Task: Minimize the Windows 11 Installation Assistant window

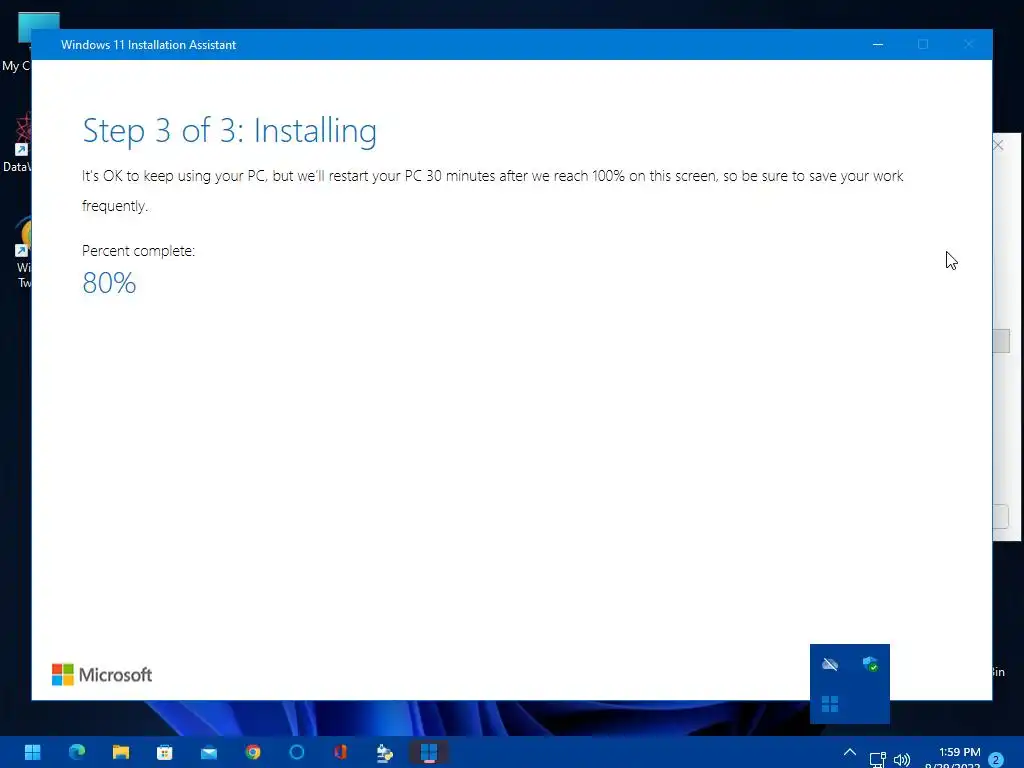Action: 878,44
